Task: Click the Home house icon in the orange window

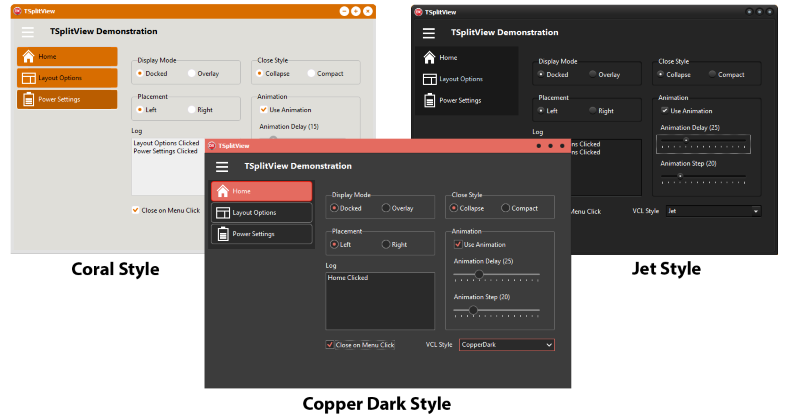Action: 28,57
